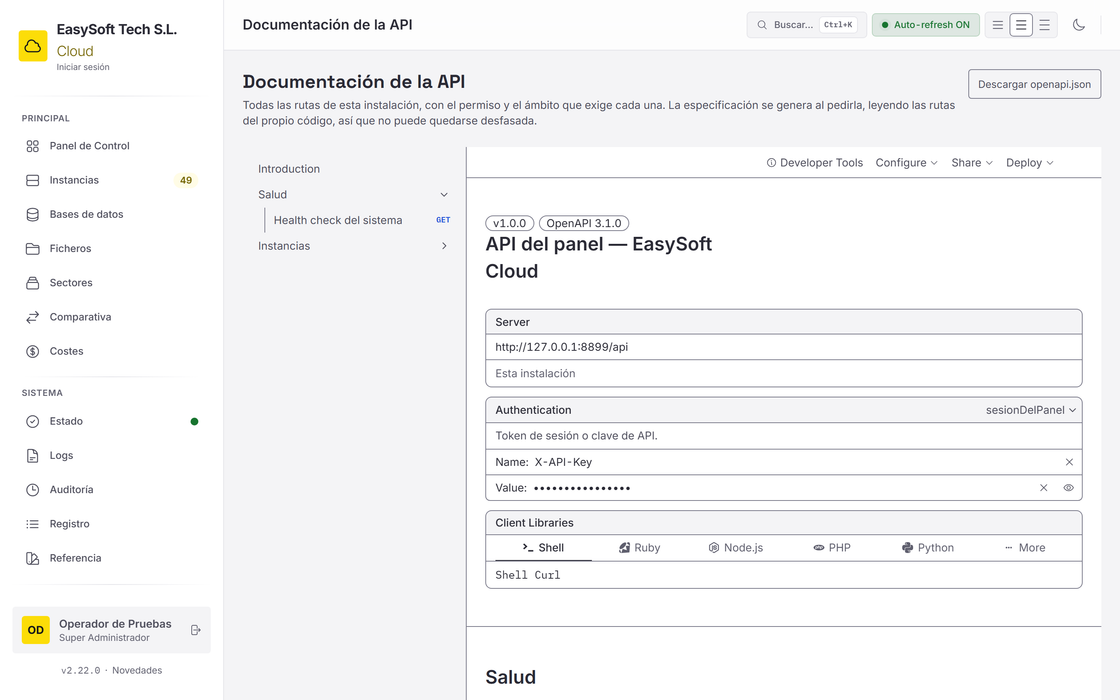The width and height of the screenshot is (1120, 700).
Task: Click the Ficheros folder icon
Action: [x=33, y=249]
